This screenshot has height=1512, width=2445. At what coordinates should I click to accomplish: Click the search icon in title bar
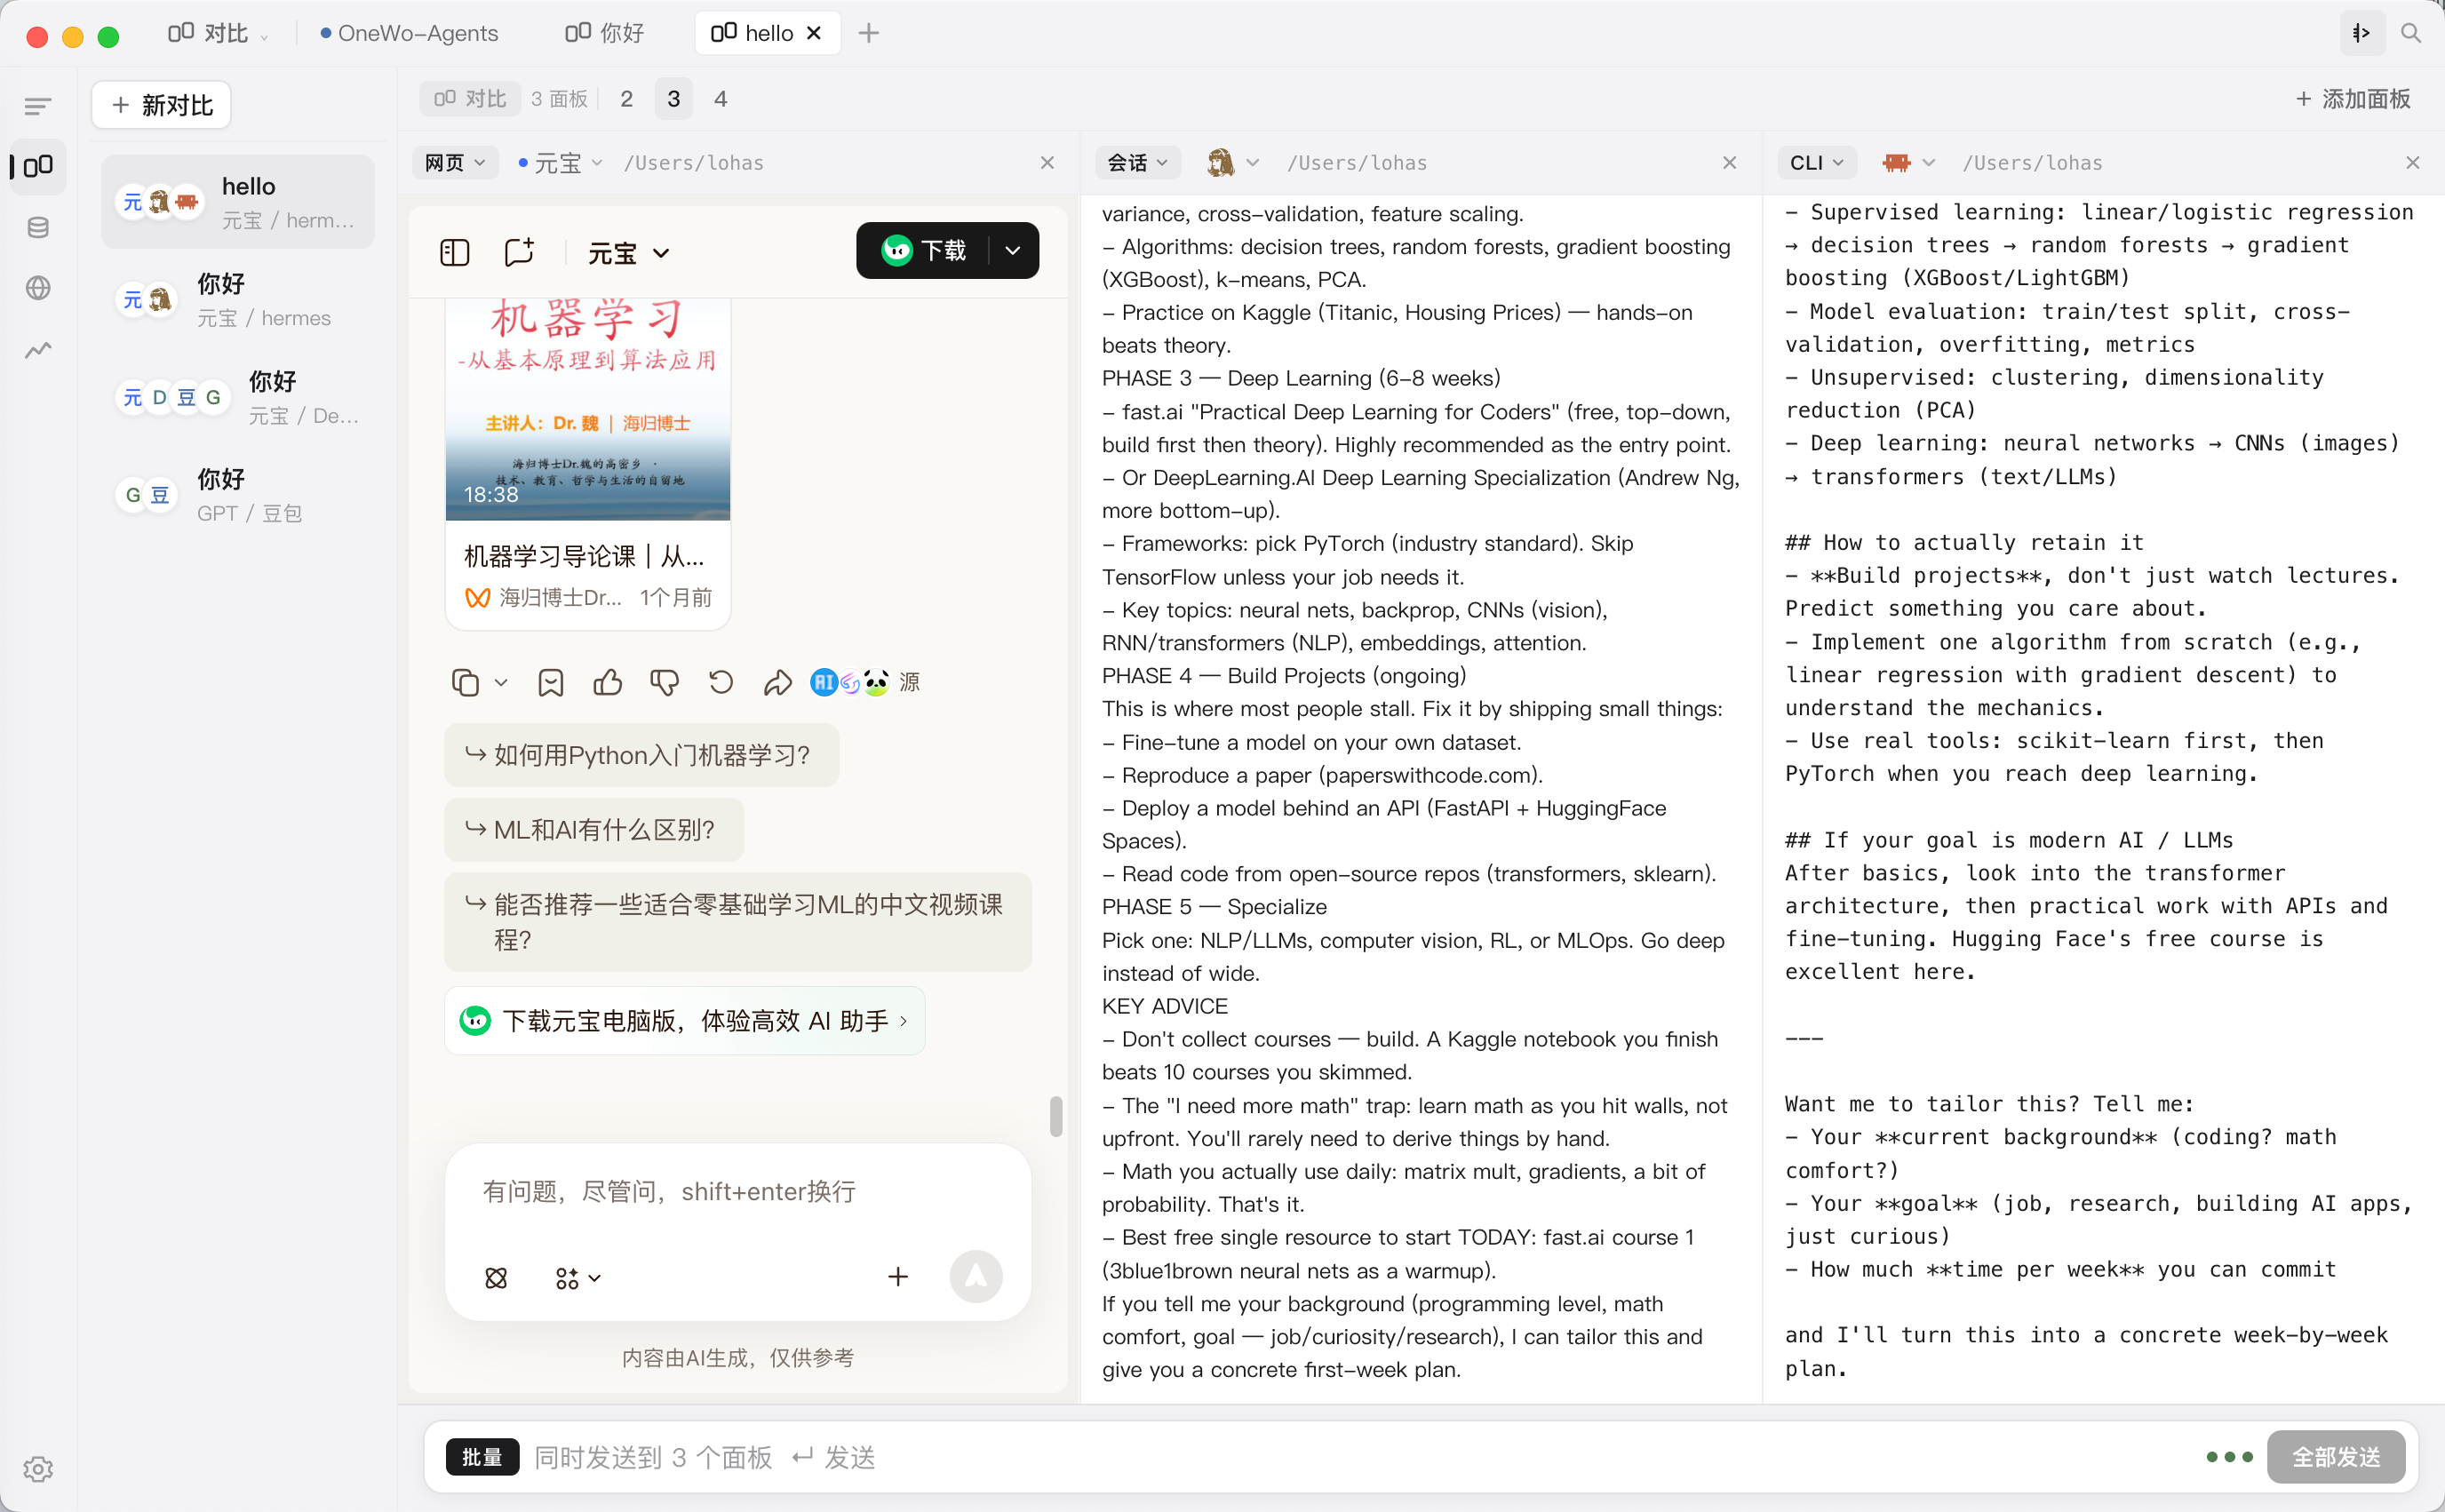(2411, 33)
